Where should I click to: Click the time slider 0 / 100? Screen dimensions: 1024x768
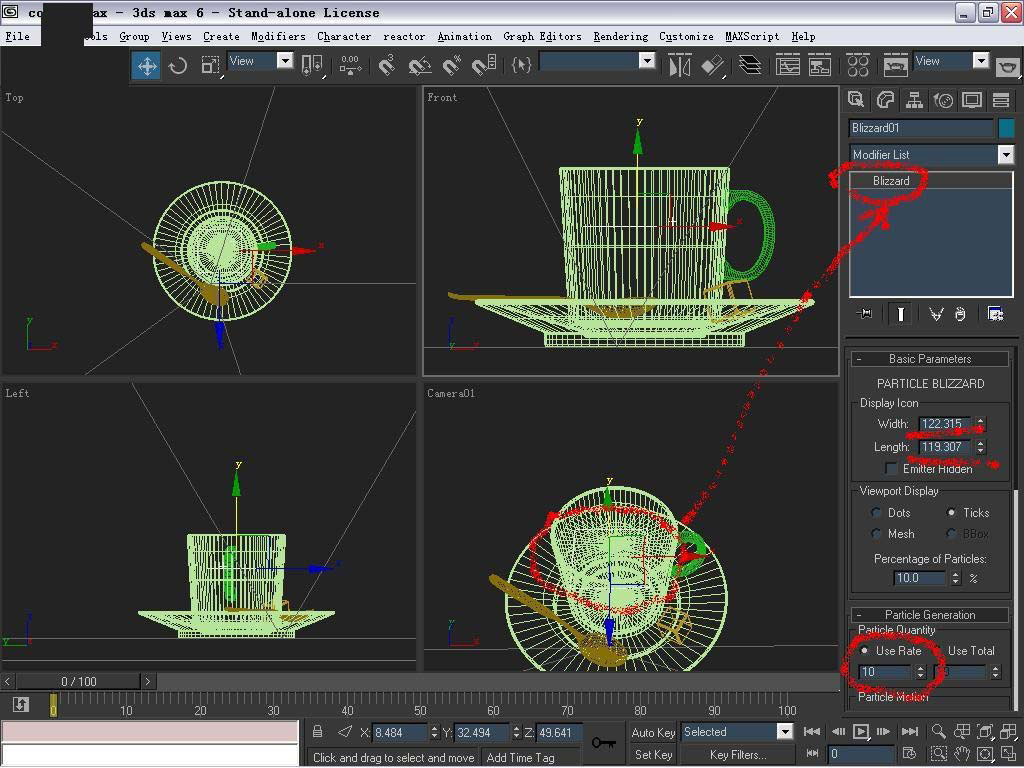click(x=78, y=681)
